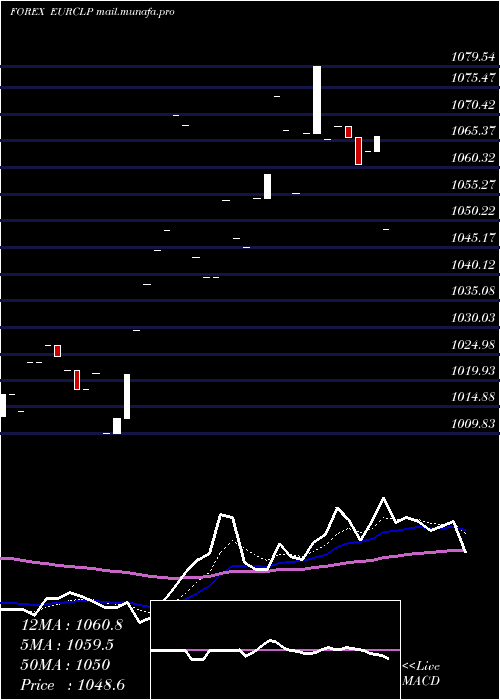The image size is (500, 700).
Task: Click the tallest white candlestick reaching 1079.54
Action: pos(317,100)
